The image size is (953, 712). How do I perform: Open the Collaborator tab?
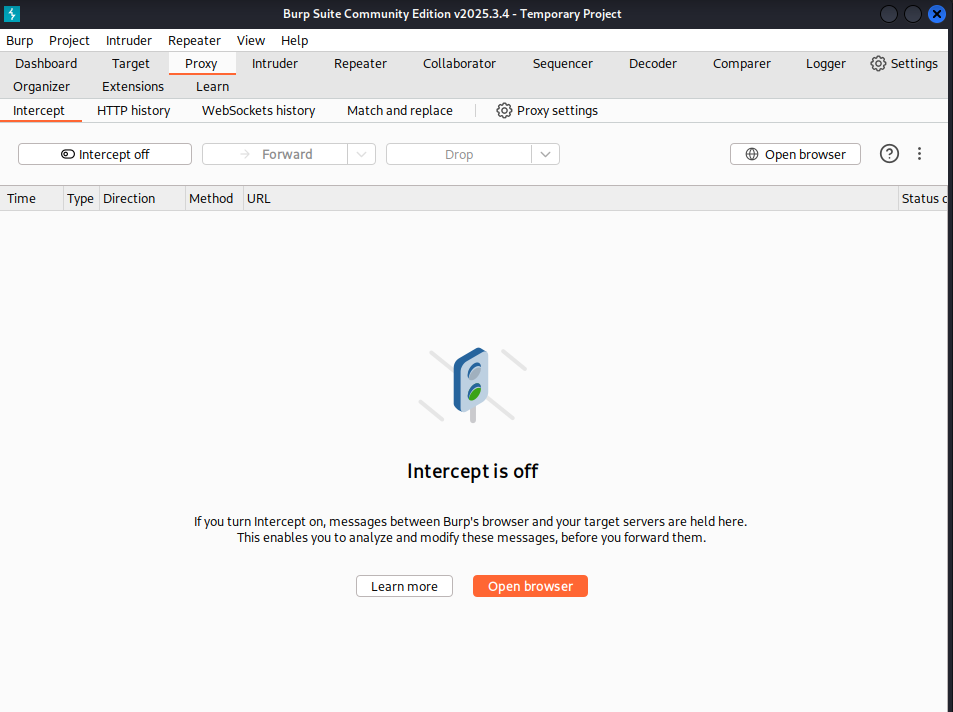[459, 64]
